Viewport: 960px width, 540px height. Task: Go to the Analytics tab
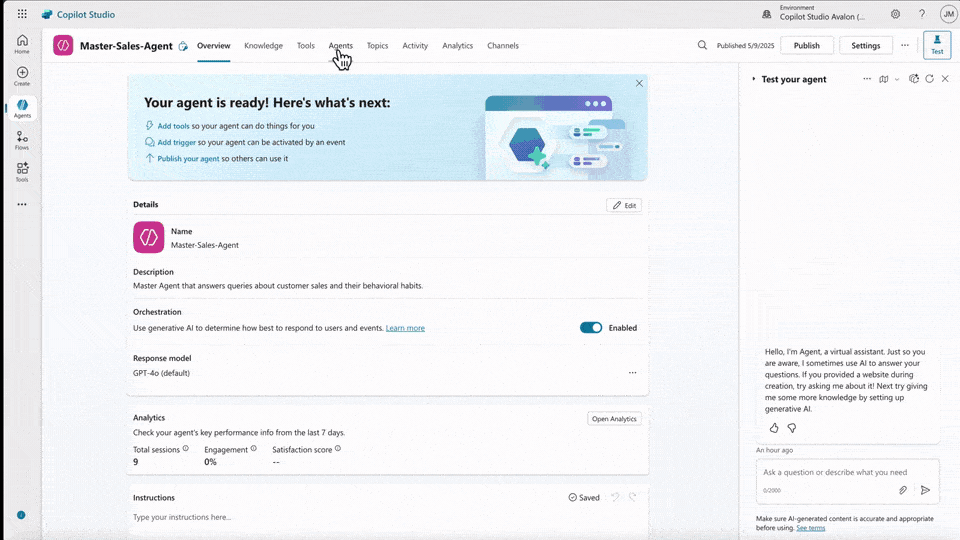point(457,46)
